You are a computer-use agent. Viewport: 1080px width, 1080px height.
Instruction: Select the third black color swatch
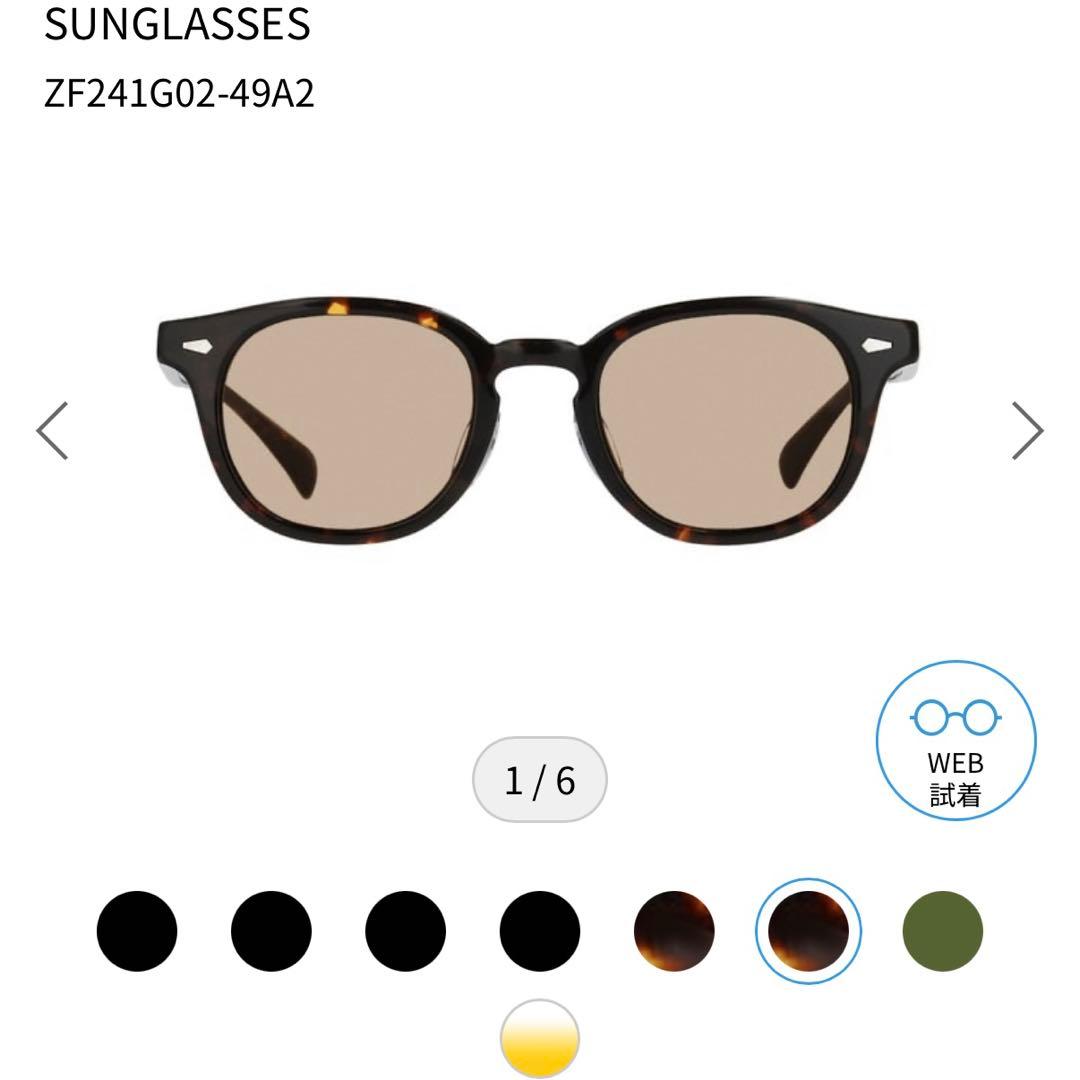[x=406, y=931]
